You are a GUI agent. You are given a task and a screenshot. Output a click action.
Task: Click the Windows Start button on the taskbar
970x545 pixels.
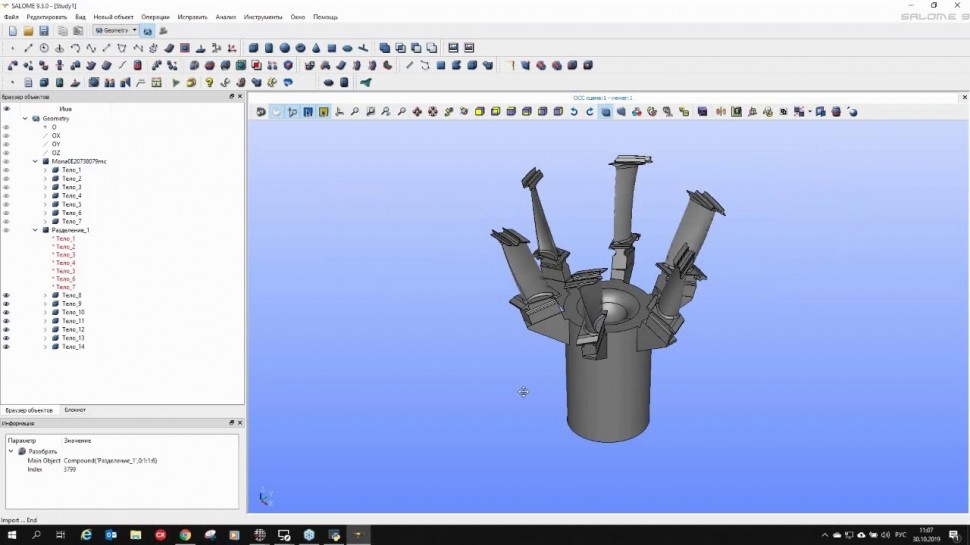pyautogui.click(x=12, y=535)
